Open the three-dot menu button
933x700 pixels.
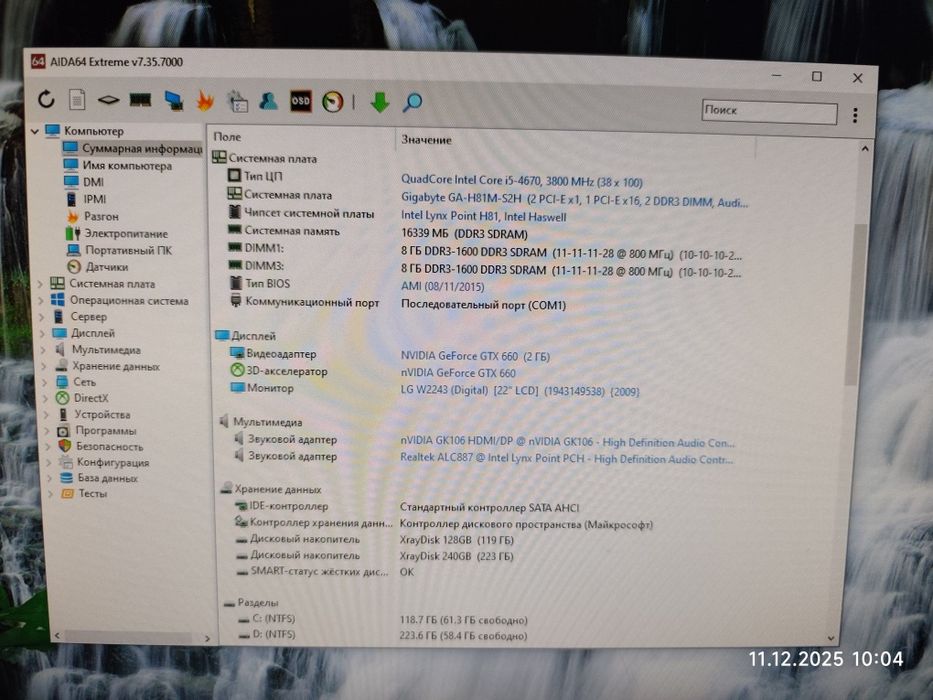[855, 115]
